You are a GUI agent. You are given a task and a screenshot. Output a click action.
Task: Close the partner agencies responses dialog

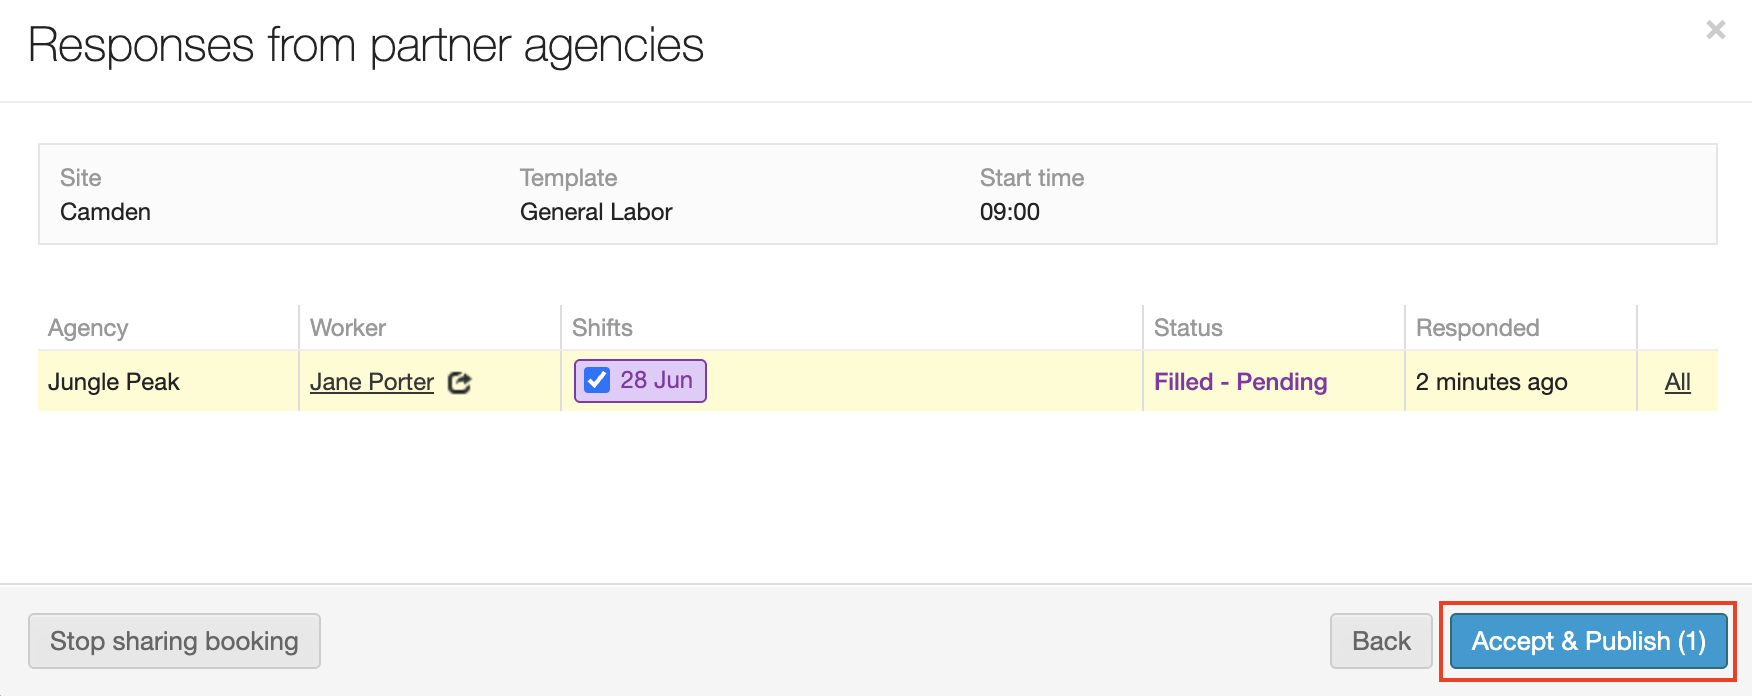click(x=1715, y=30)
